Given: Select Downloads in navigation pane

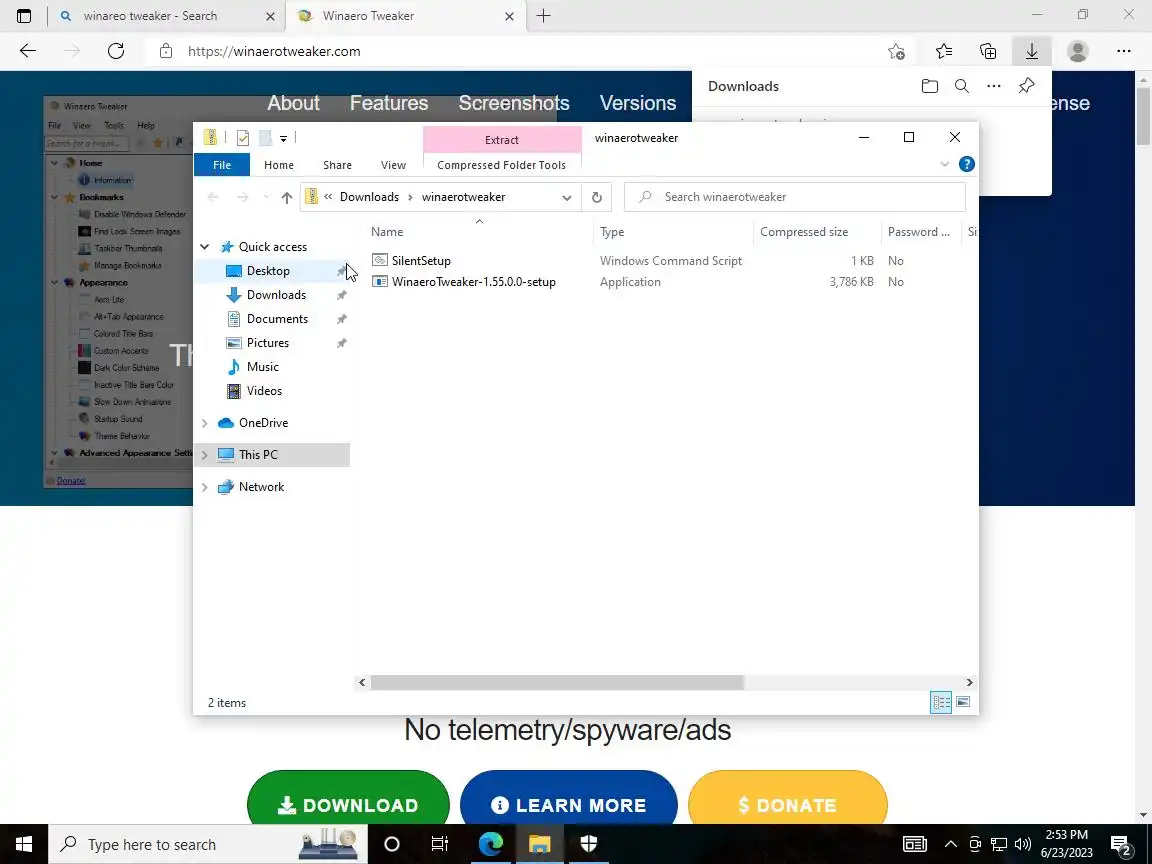Looking at the screenshot, I should (x=276, y=295).
